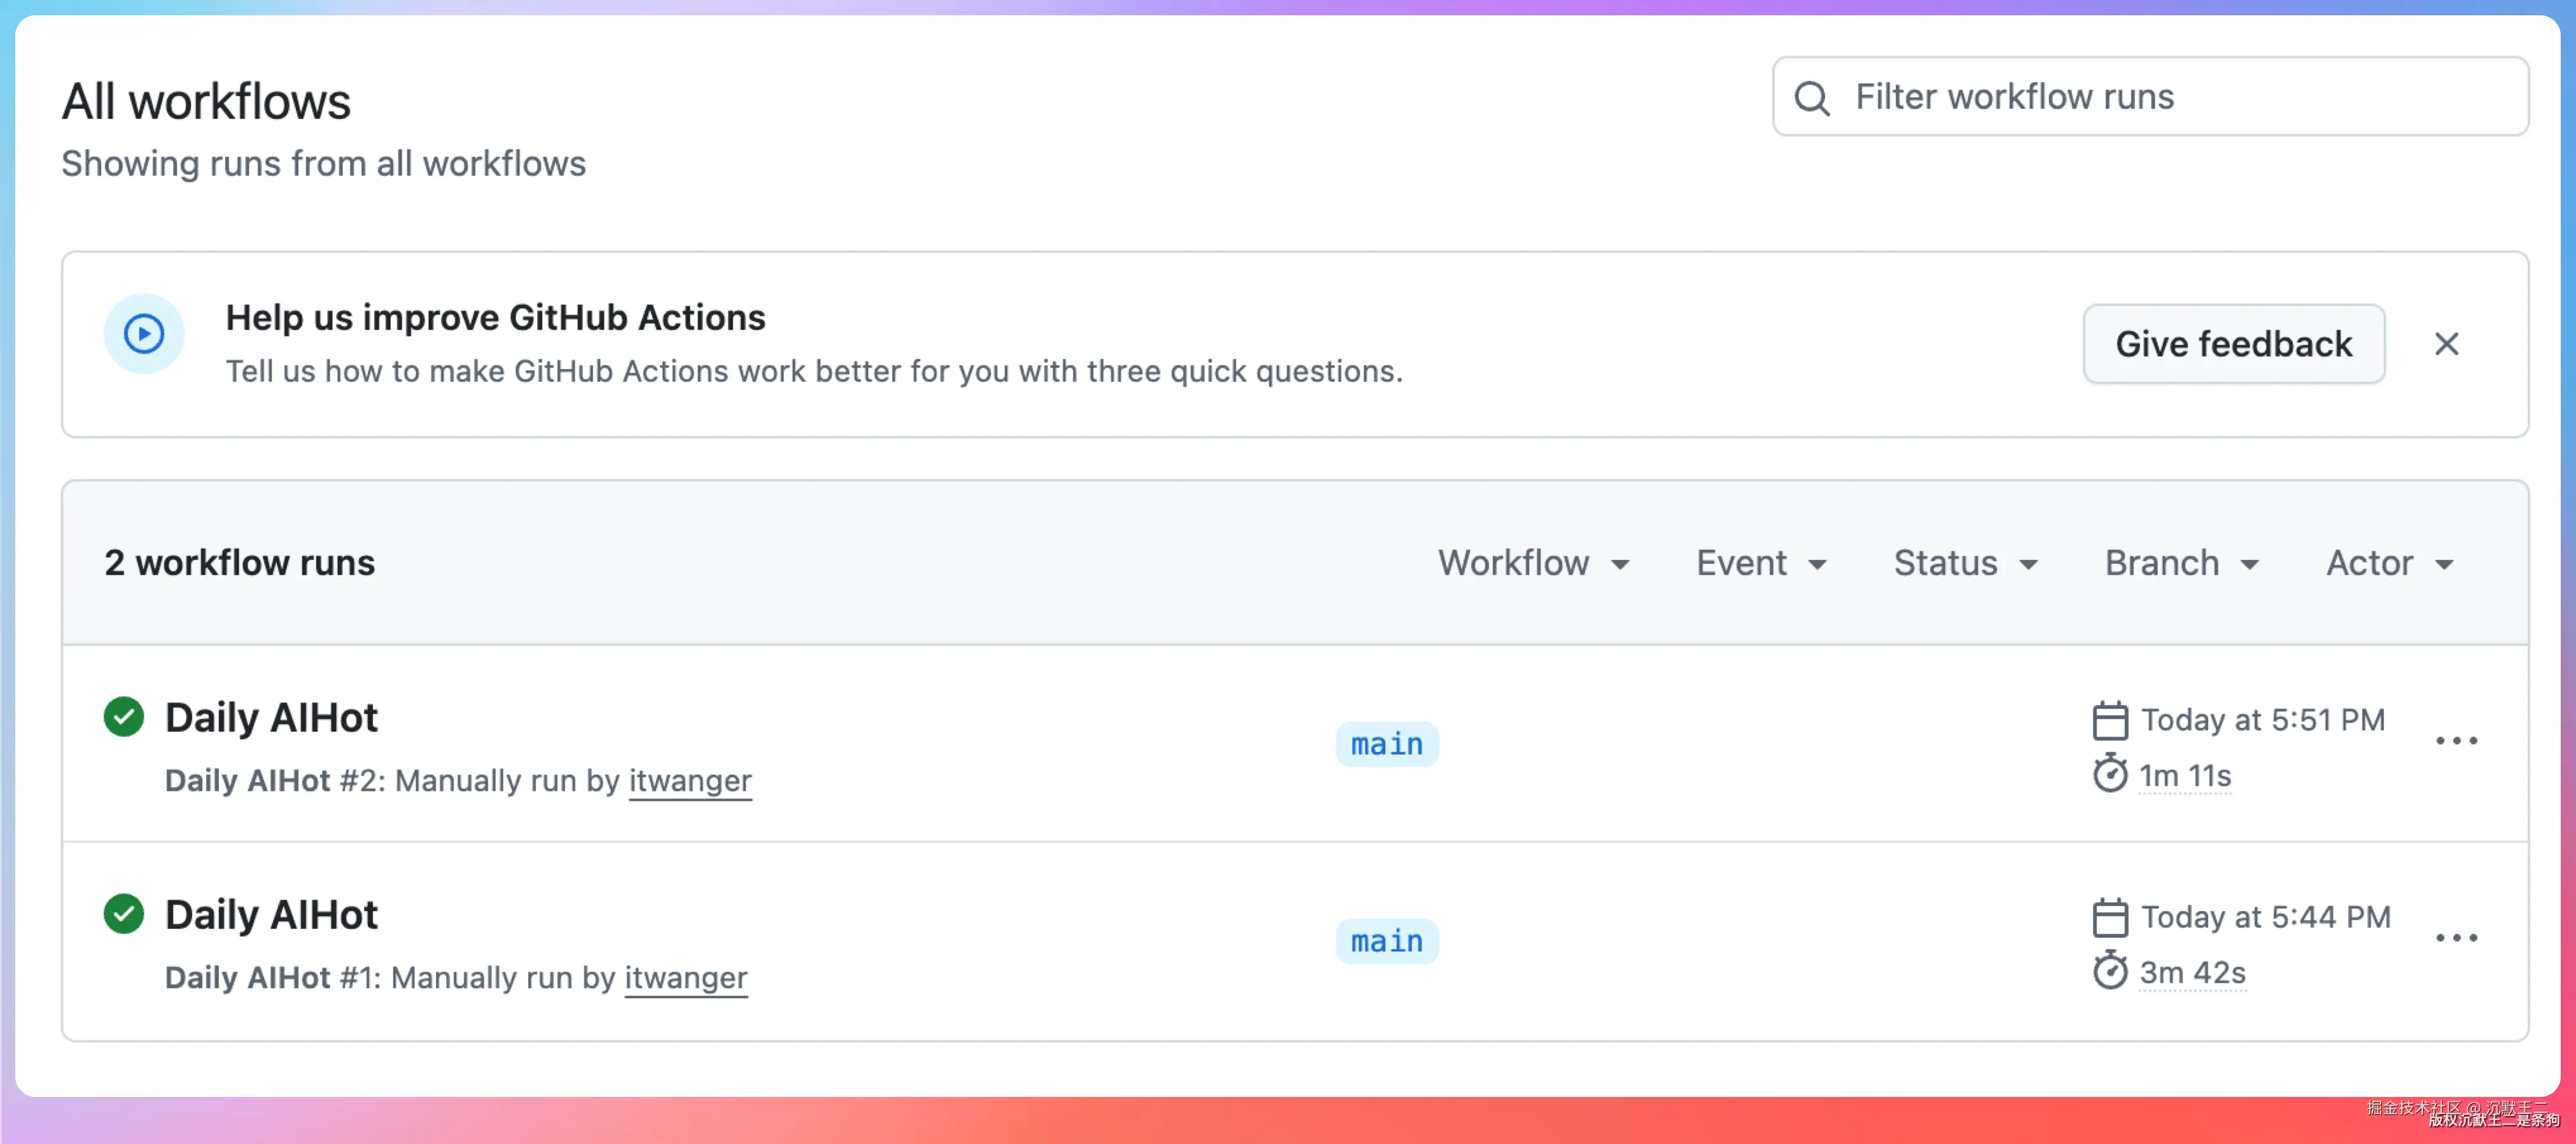This screenshot has width=2576, height=1144.
Task: Open the Daily AIHot run #1 title link
Action: 271,915
